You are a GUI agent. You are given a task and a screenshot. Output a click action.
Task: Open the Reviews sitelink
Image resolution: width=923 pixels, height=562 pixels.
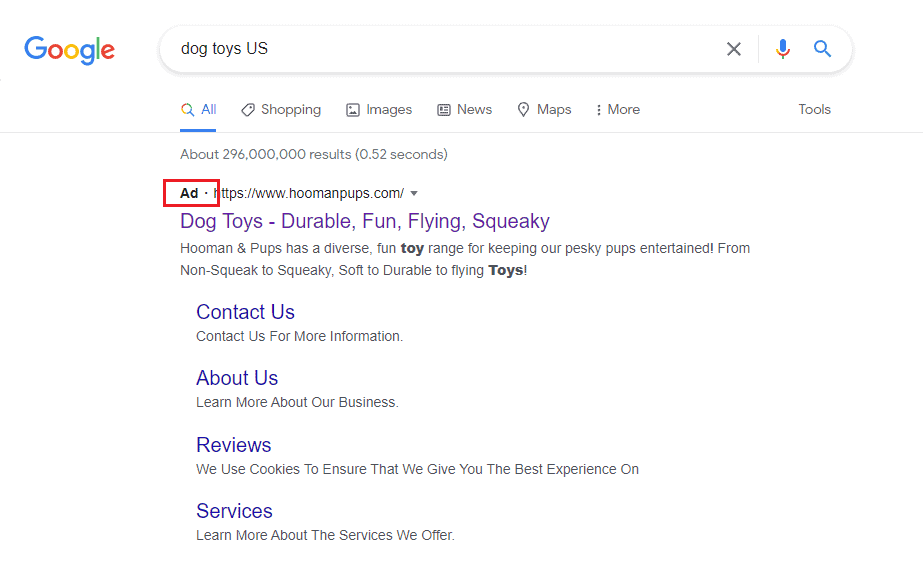click(x=234, y=445)
